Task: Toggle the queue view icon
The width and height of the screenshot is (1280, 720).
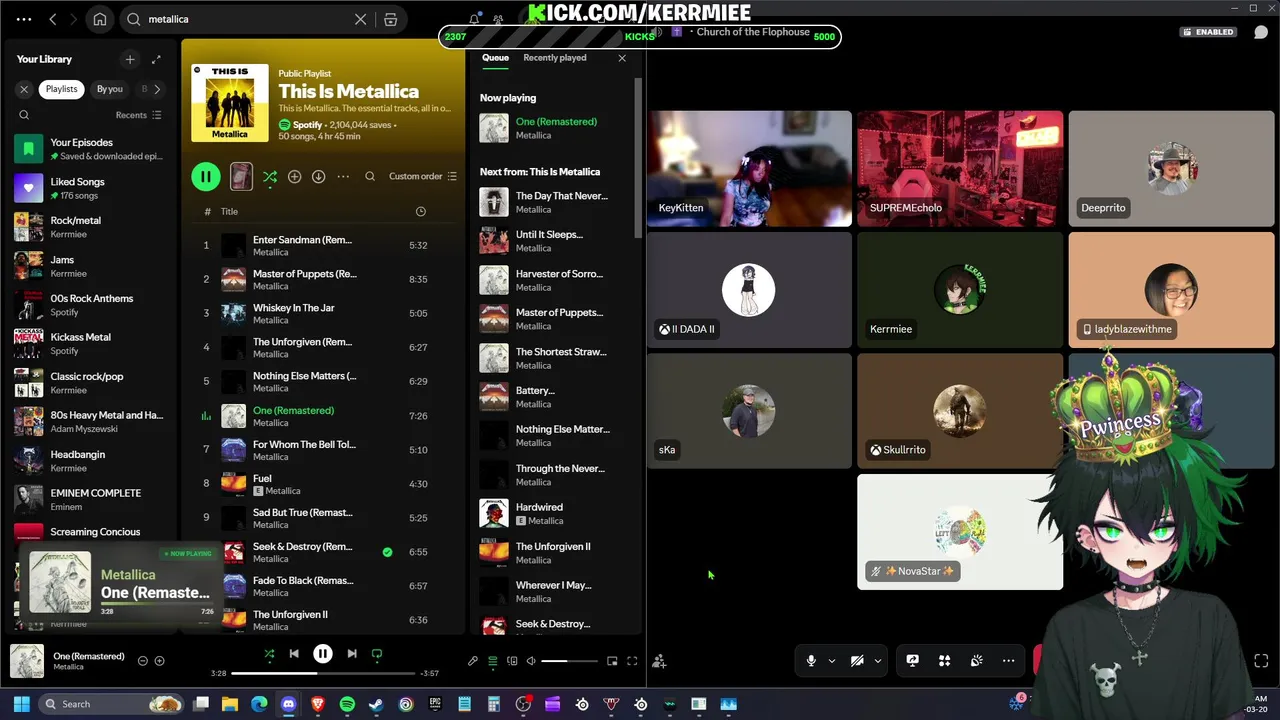Action: [x=493, y=661]
